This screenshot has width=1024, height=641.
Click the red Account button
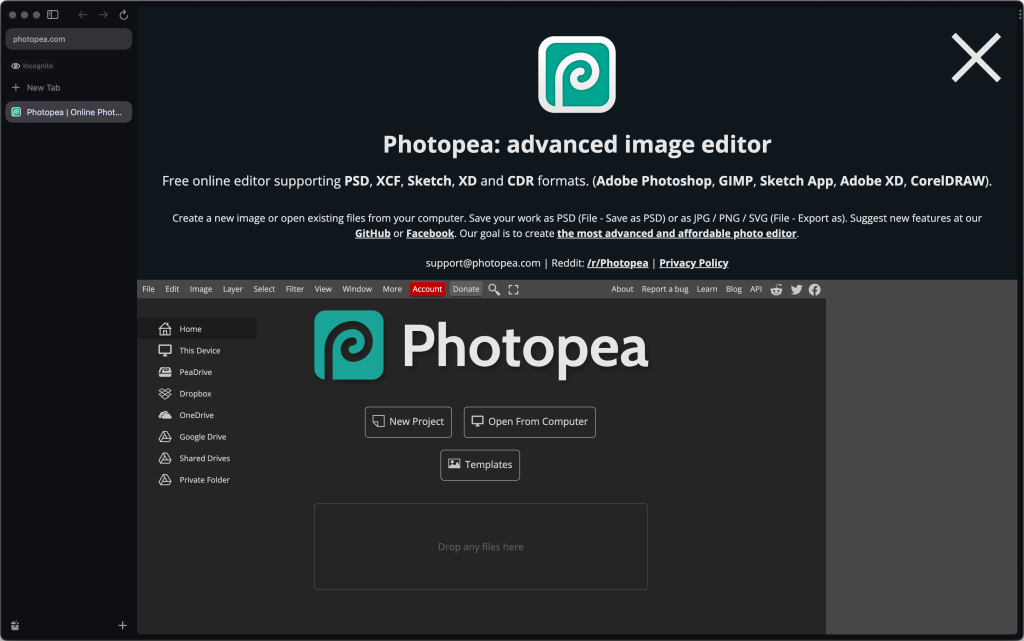pos(427,289)
